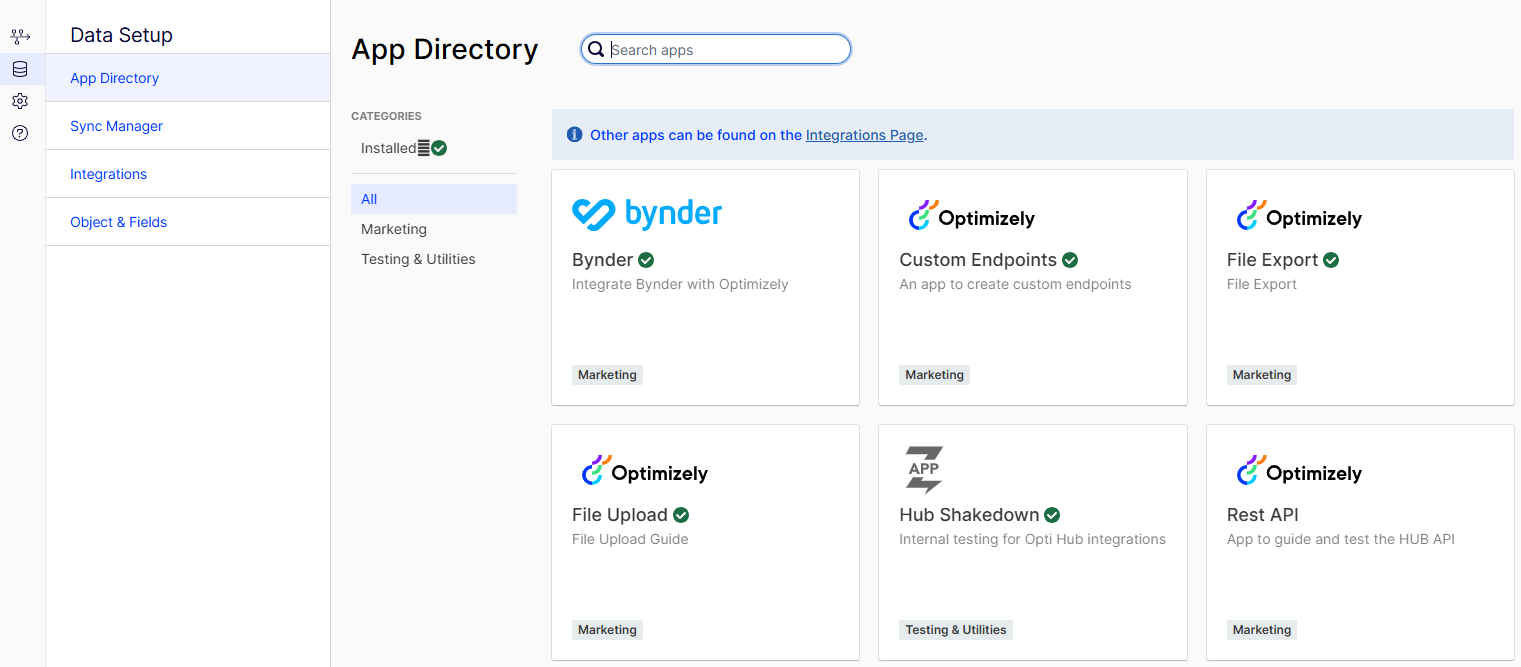Click the info icon in the blue banner

pos(574,134)
